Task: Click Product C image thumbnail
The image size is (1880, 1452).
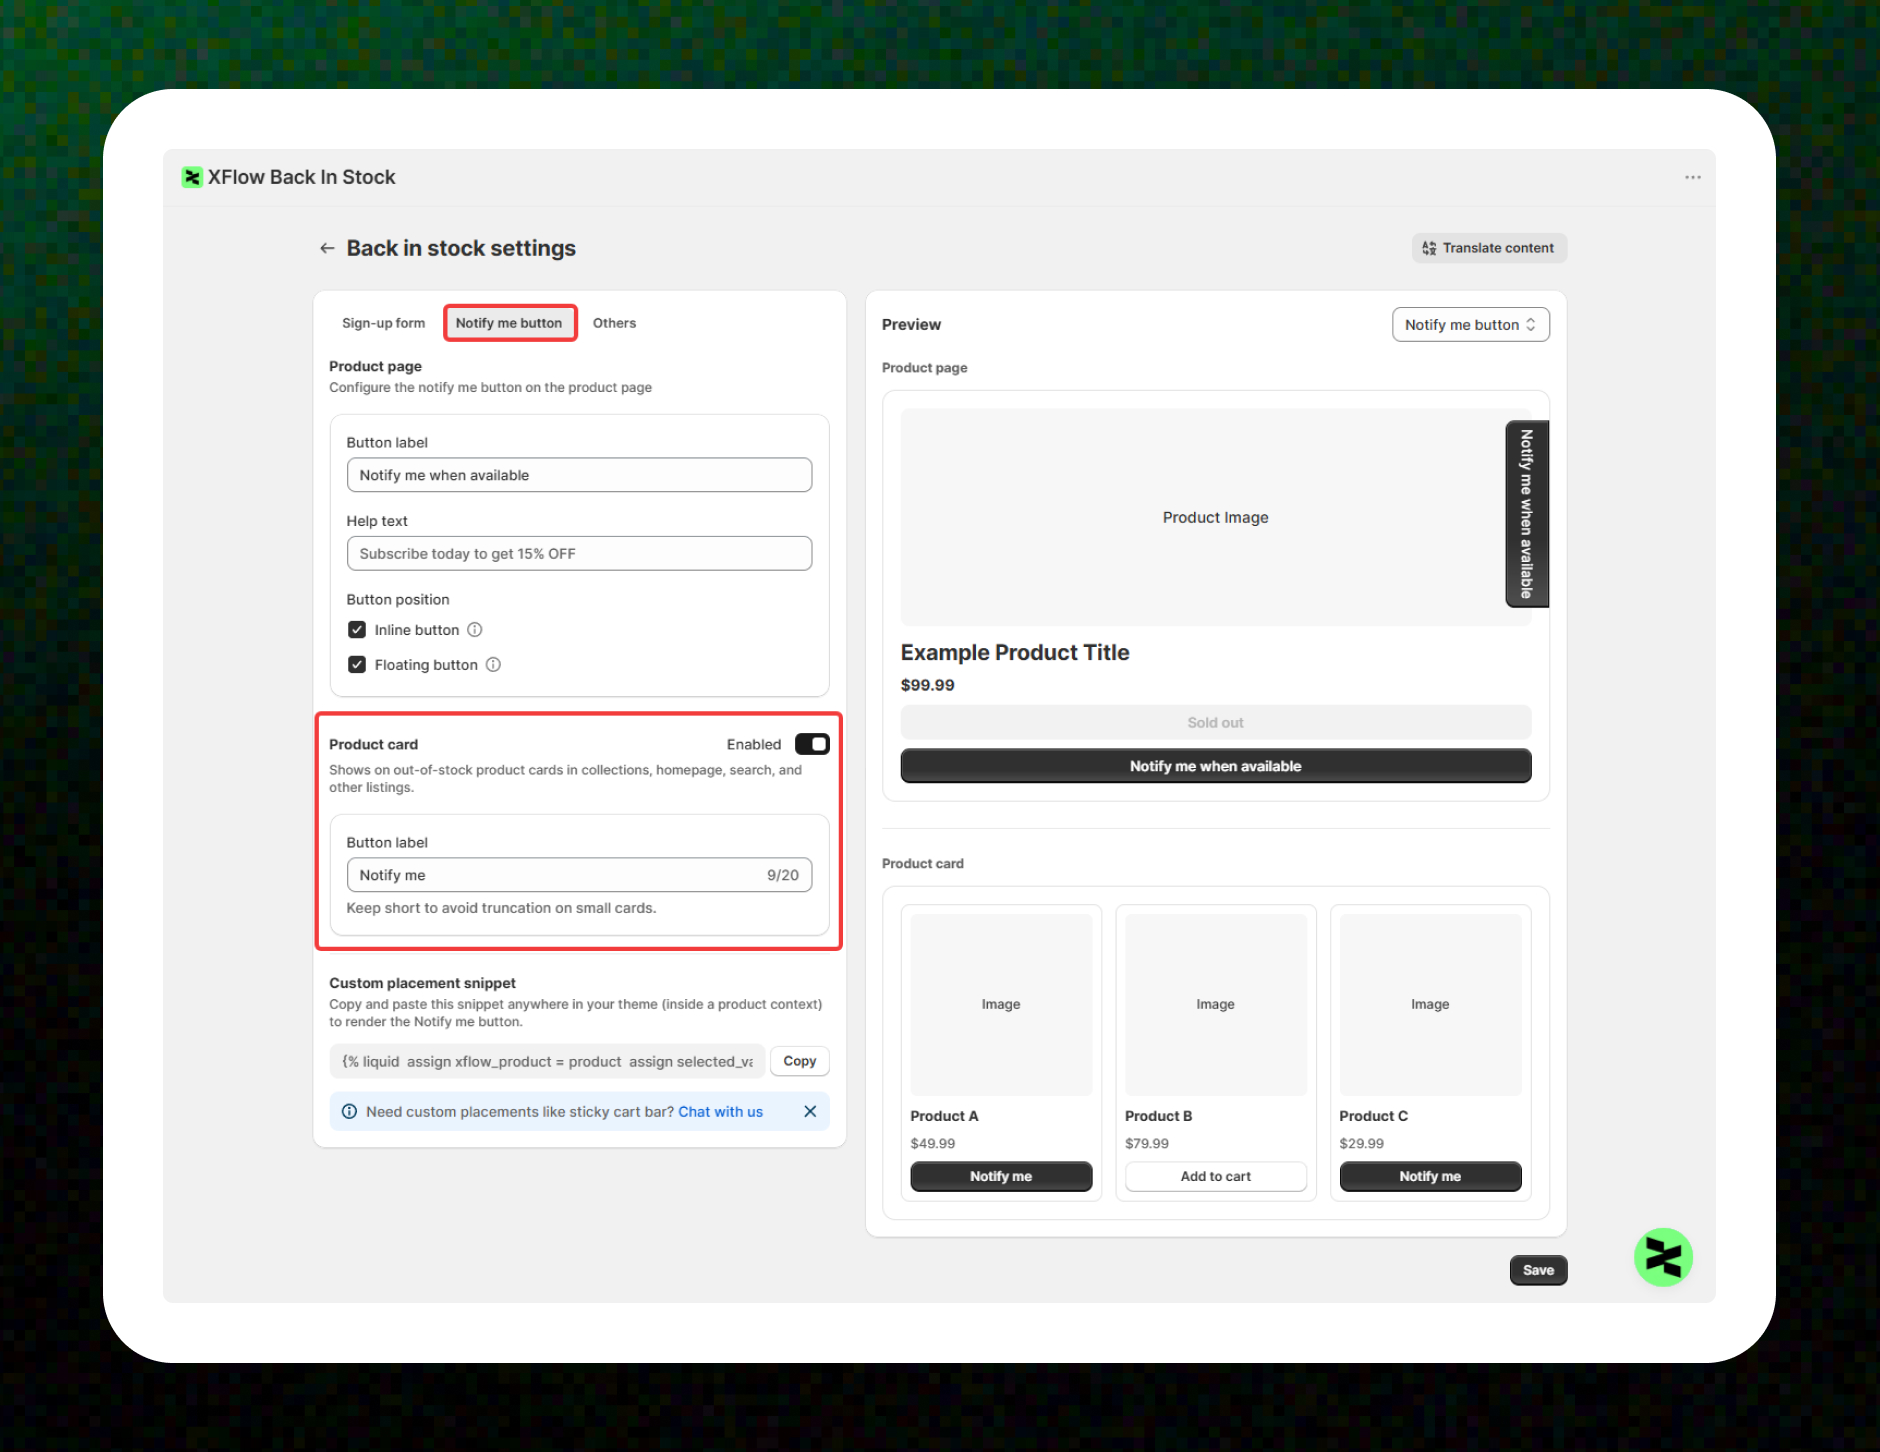Action: point(1430,1004)
